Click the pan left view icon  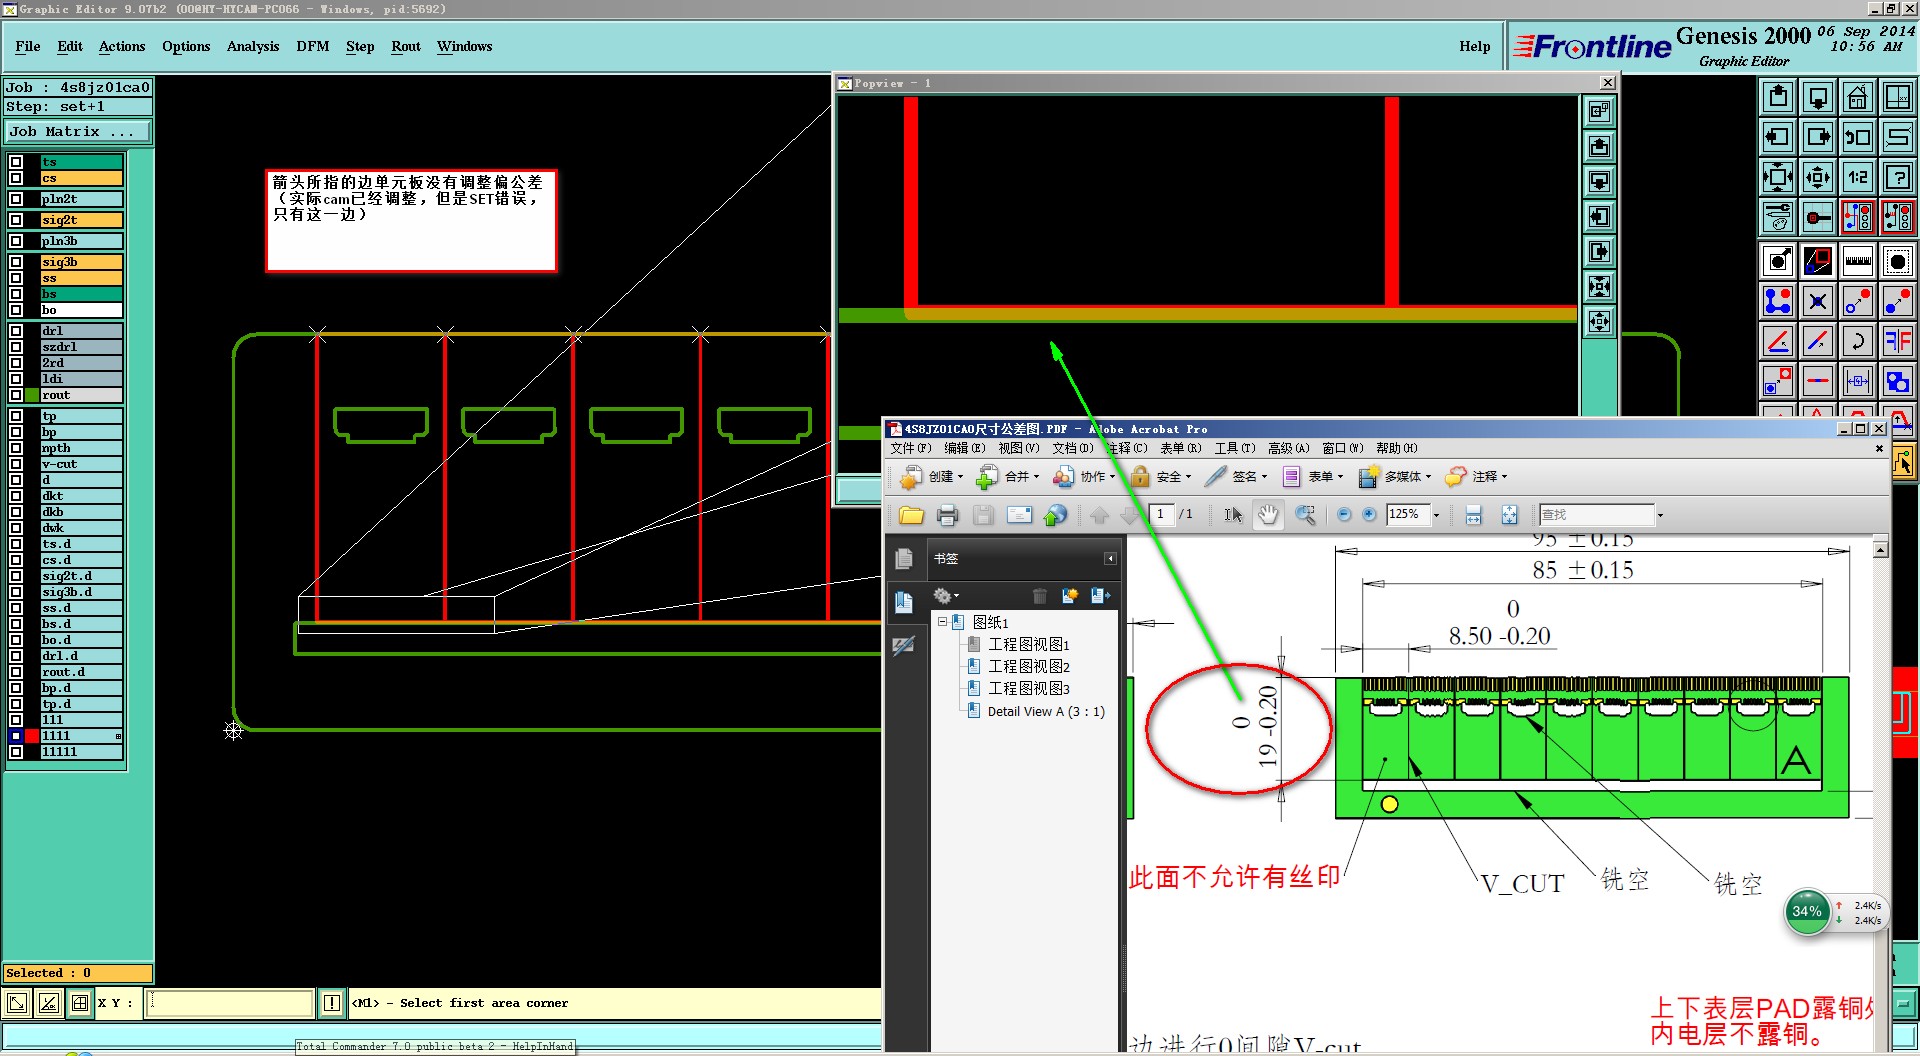1778,137
